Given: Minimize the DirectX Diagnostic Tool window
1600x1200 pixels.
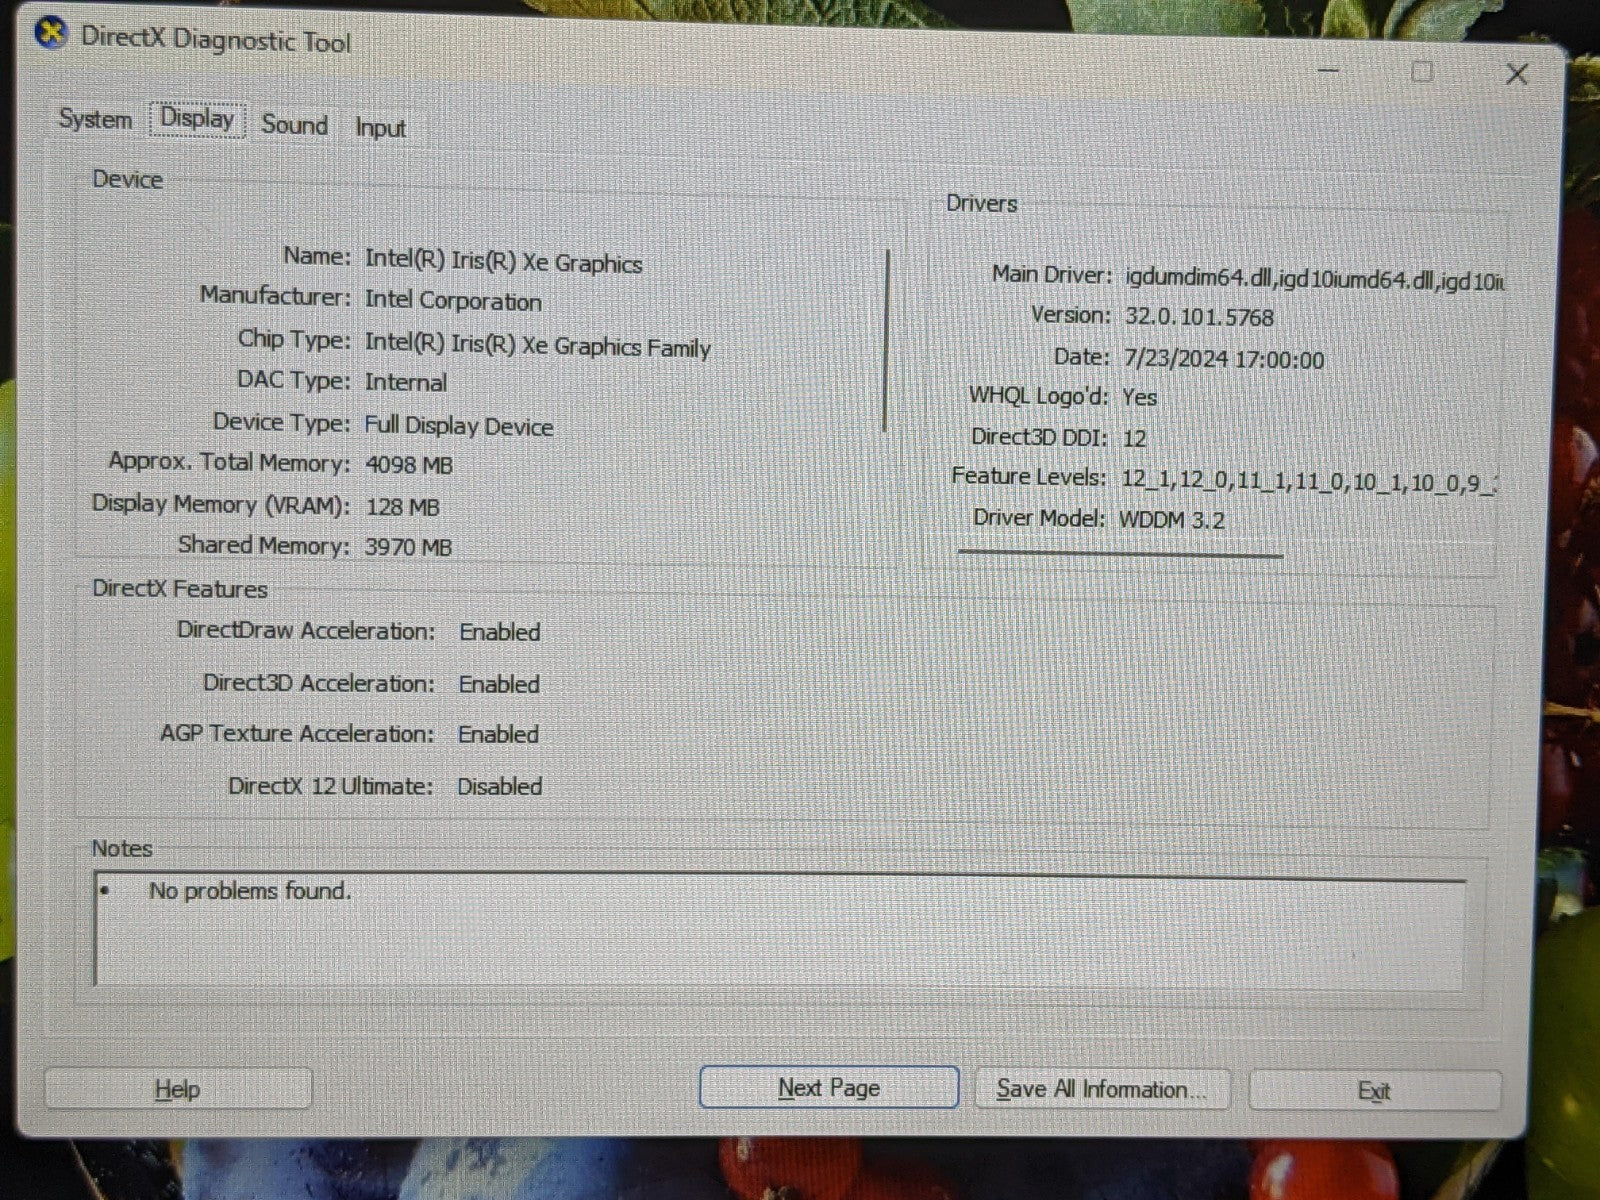Looking at the screenshot, I should [x=1328, y=71].
